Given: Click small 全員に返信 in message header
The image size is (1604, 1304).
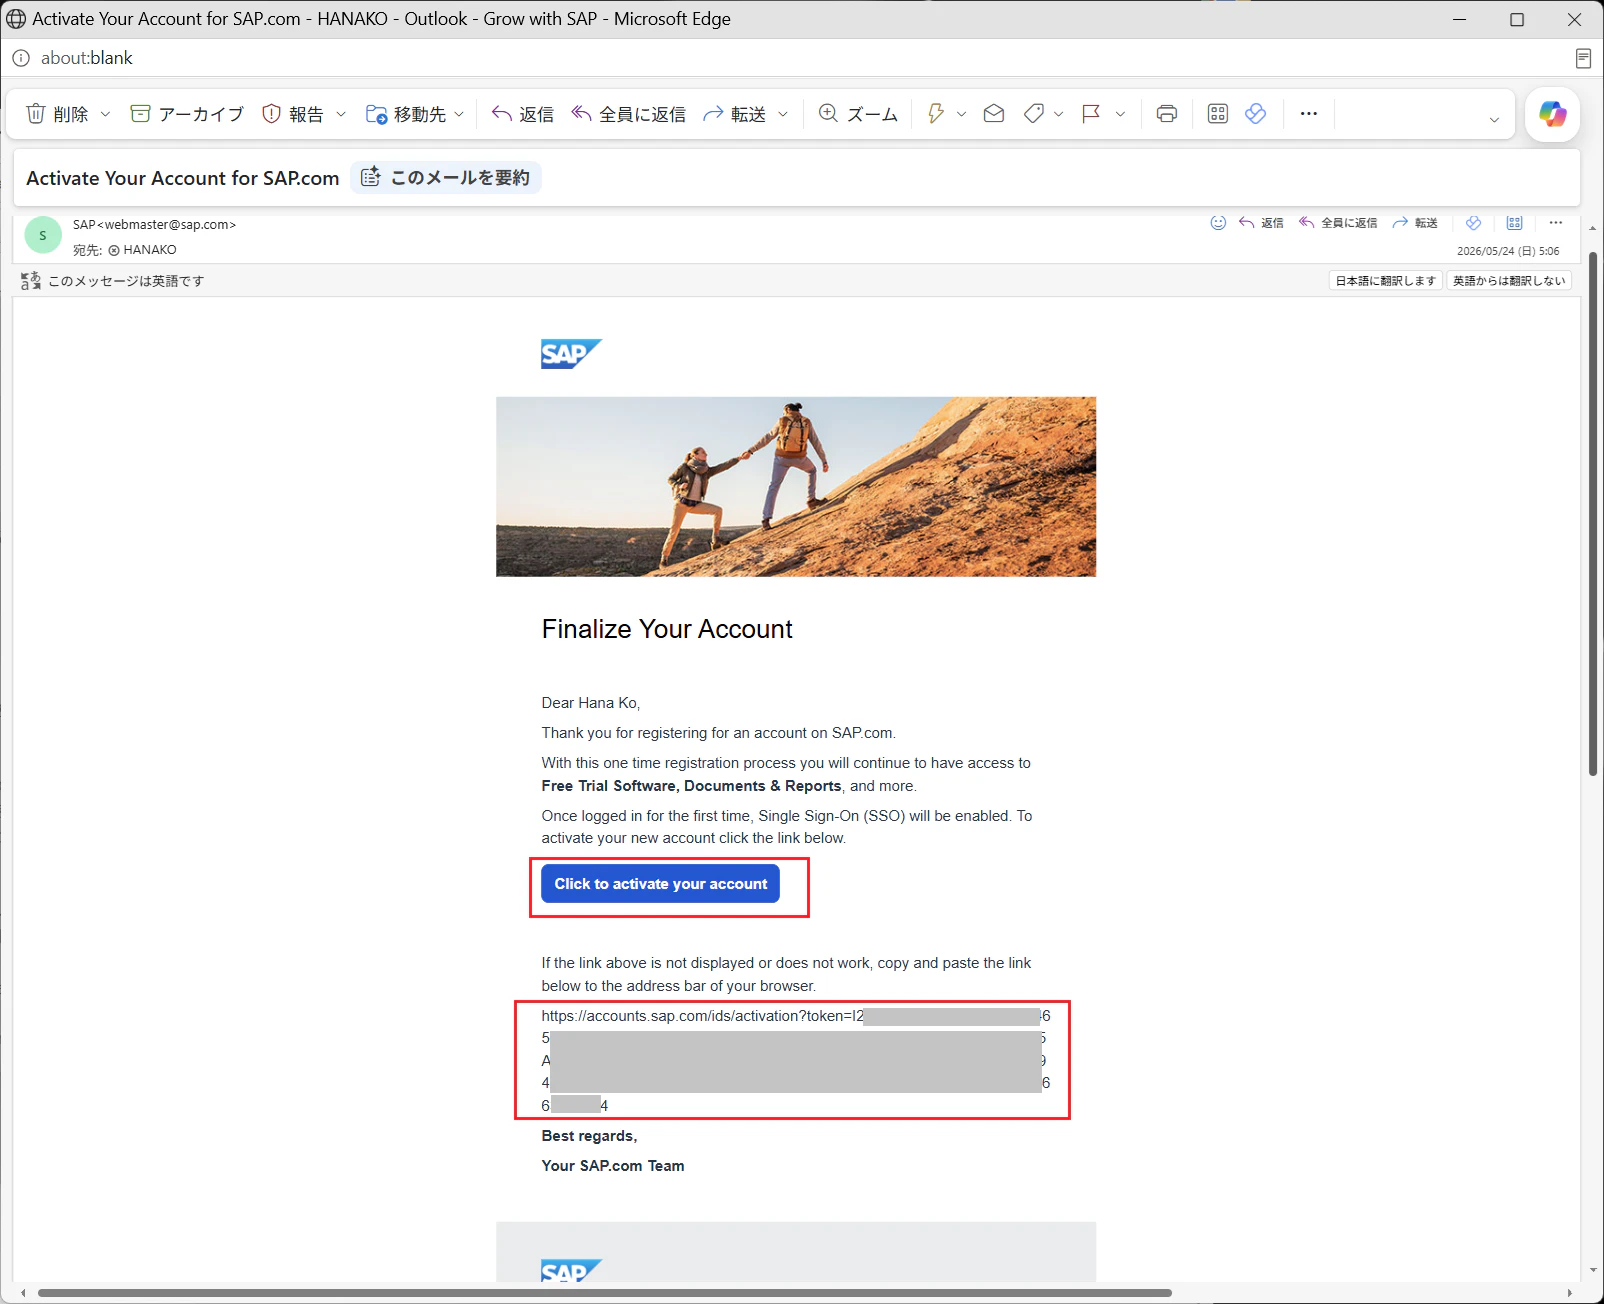Looking at the screenshot, I should click(1338, 223).
